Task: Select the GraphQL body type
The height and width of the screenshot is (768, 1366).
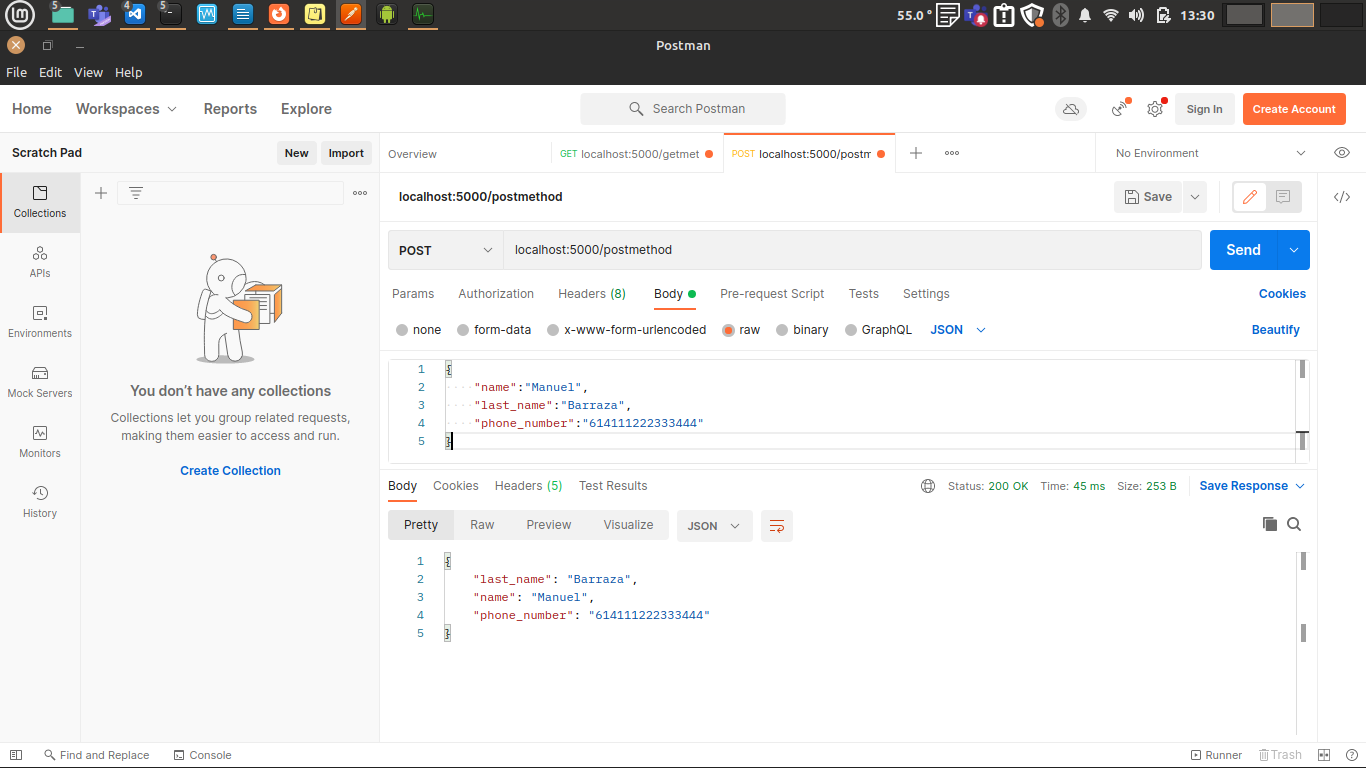Action: click(878, 330)
